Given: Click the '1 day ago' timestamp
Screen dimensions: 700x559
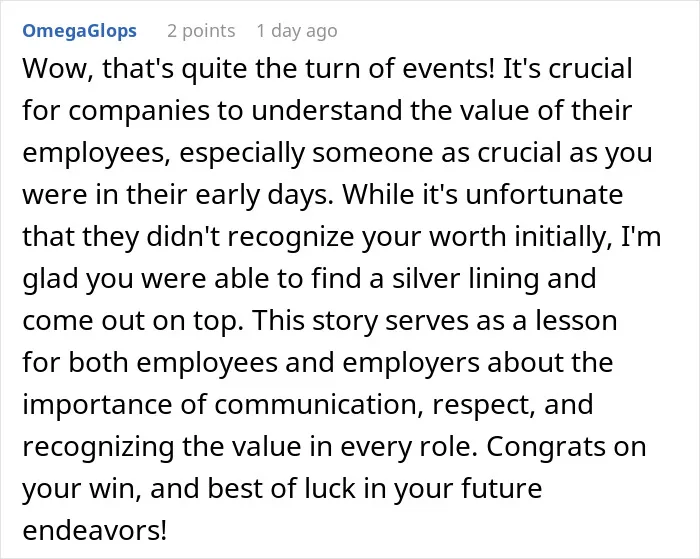Looking at the screenshot, I should 297,31.
